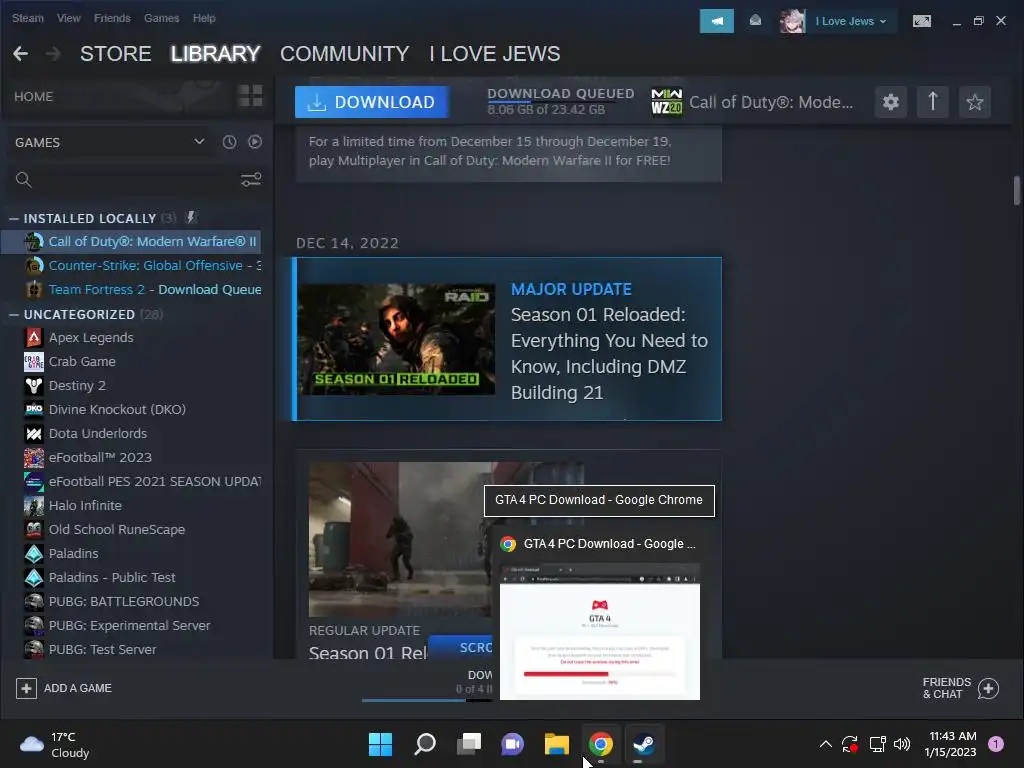Open the Help menu
This screenshot has width=1024, height=768.
point(204,18)
